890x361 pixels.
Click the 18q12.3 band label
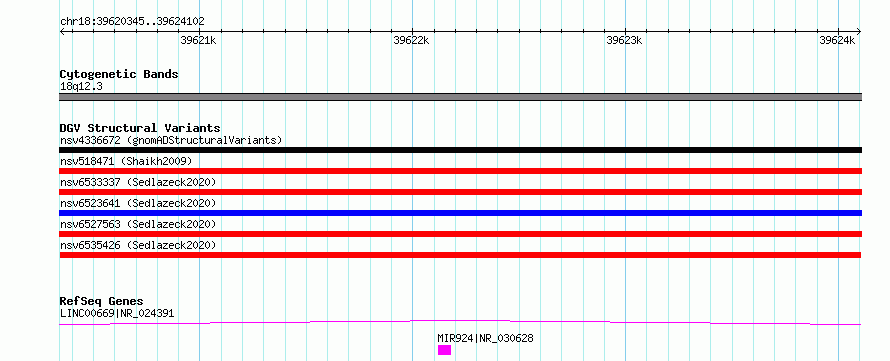tap(81, 87)
